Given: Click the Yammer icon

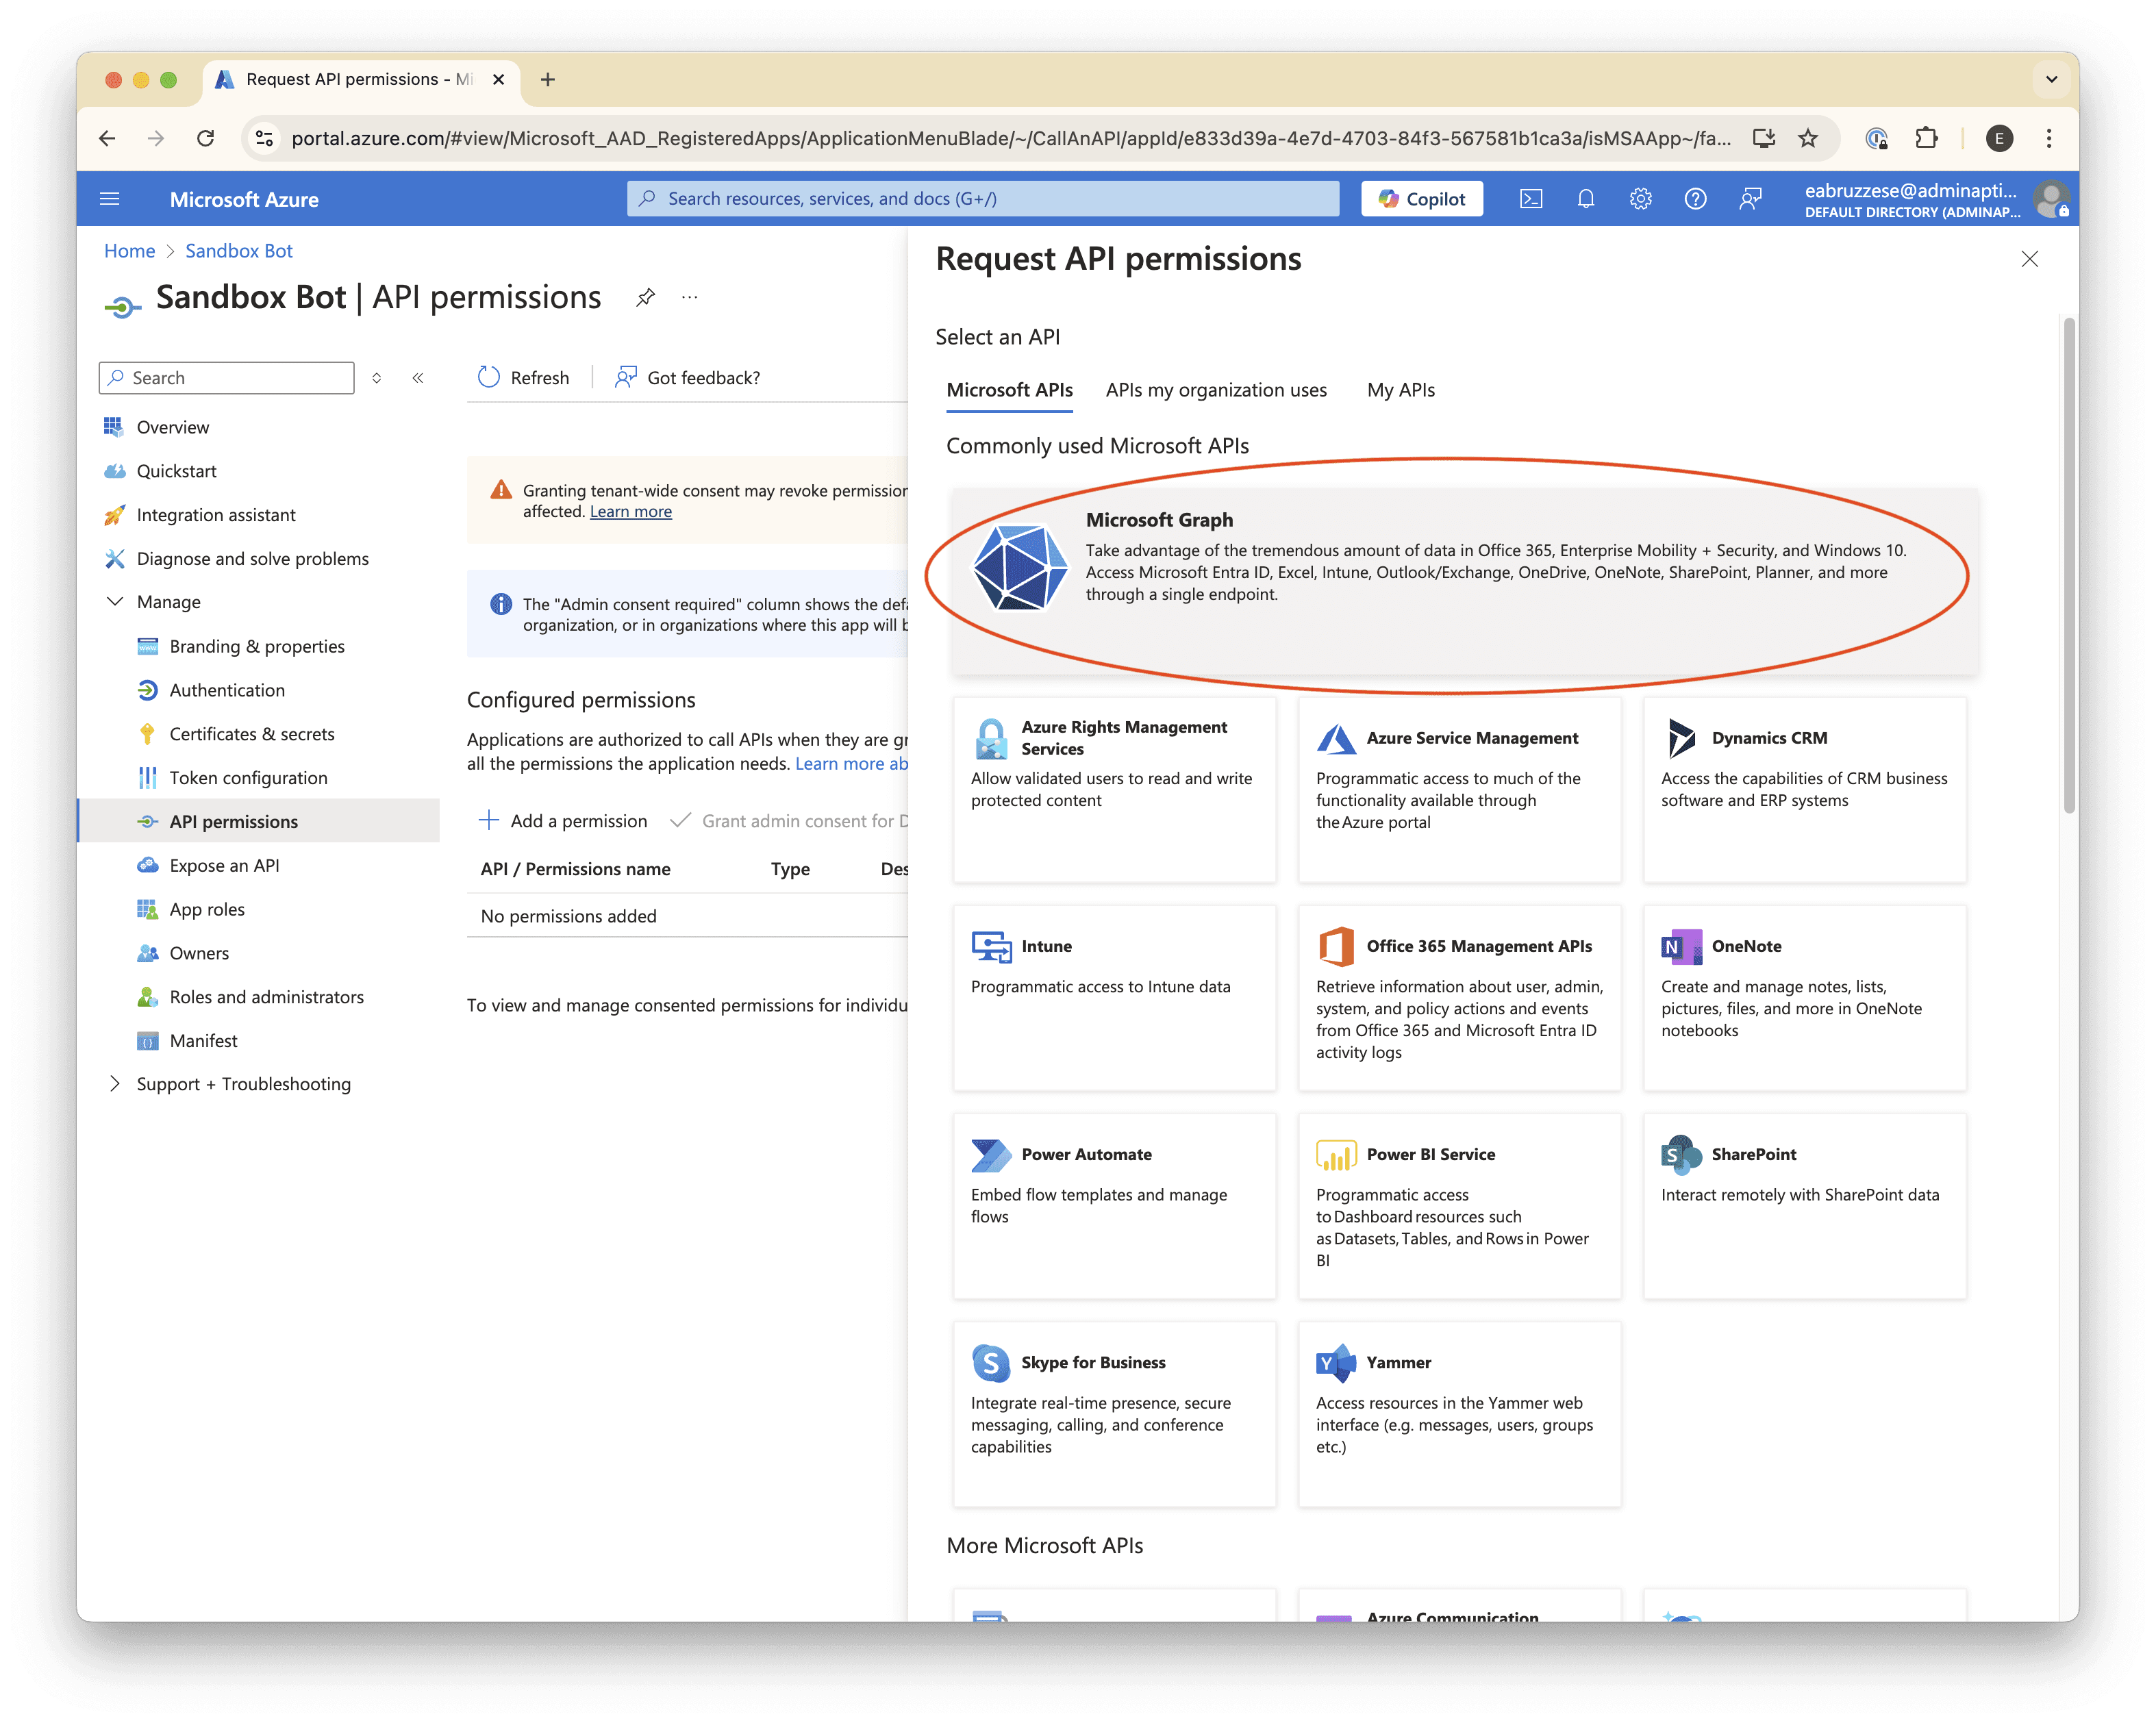Looking at the screenshot, I should pos(1336,1362).
